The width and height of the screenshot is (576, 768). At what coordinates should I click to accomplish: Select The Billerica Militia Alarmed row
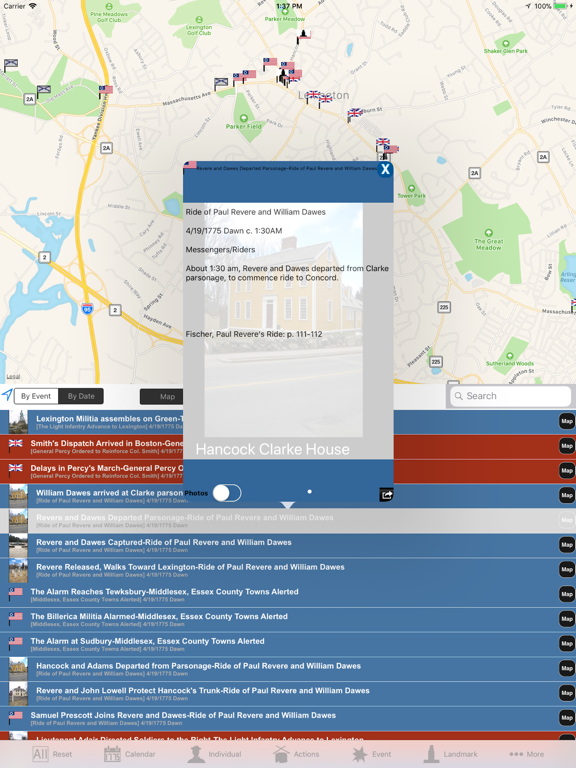288,619
